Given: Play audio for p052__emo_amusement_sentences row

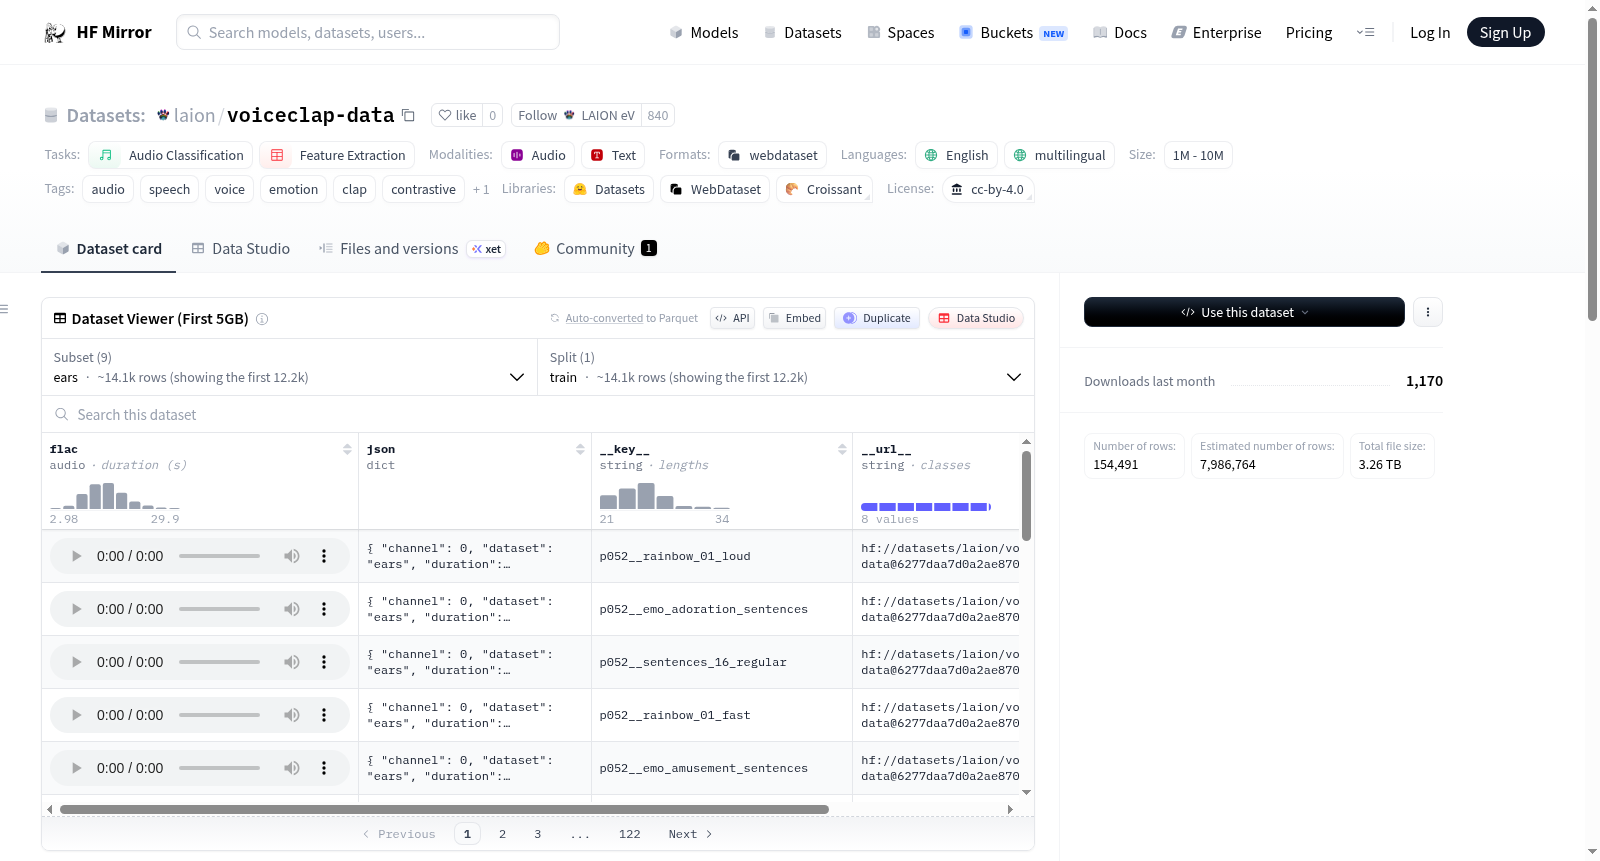Looking at the screenshot, I should [x=76, y=768].
